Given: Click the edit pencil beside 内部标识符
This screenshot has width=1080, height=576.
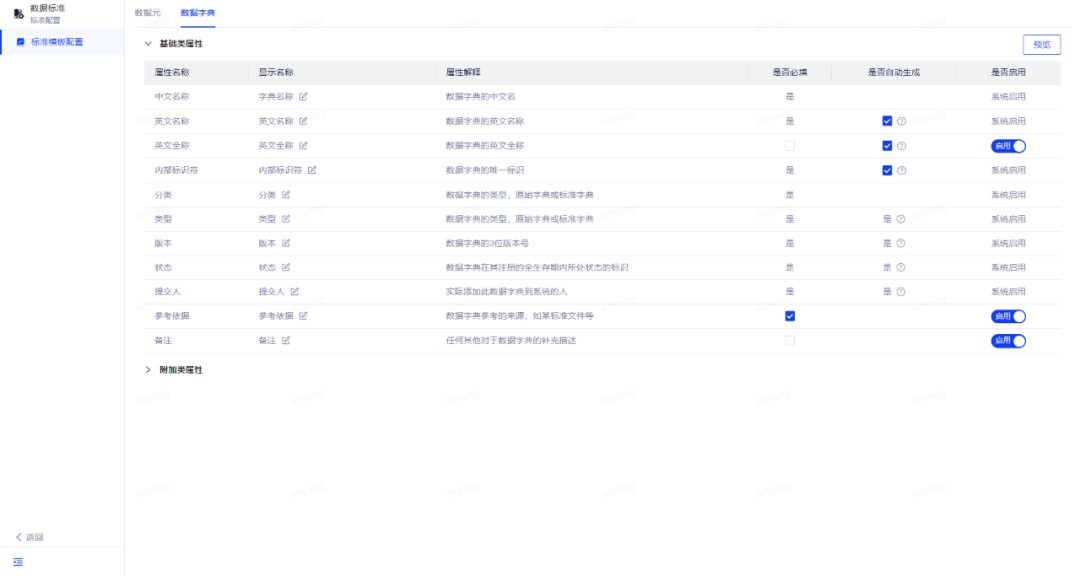Looking at the screenshot, I should tap(311, 170).
